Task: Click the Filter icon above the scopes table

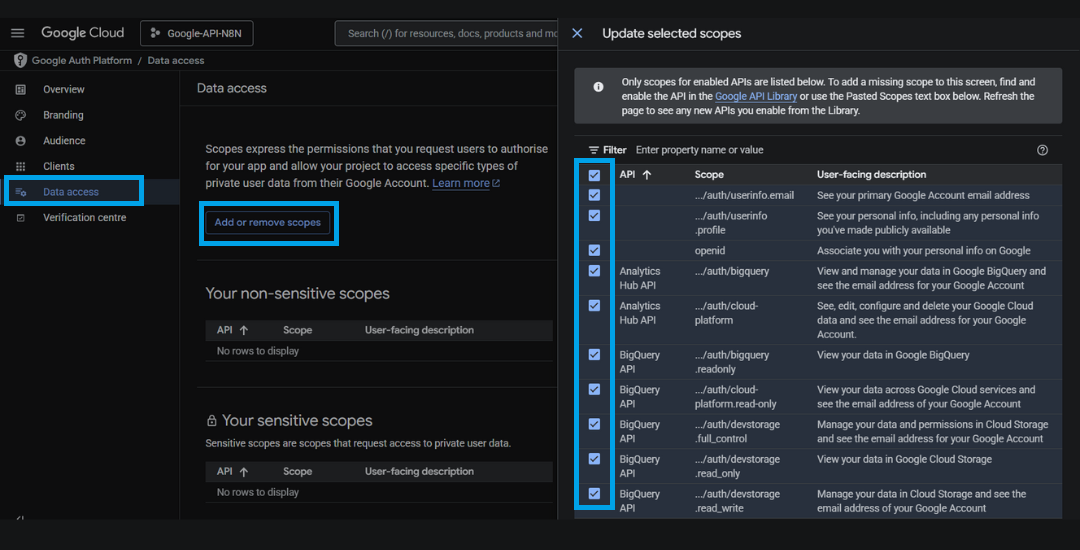Action: [x=594, y=150]
